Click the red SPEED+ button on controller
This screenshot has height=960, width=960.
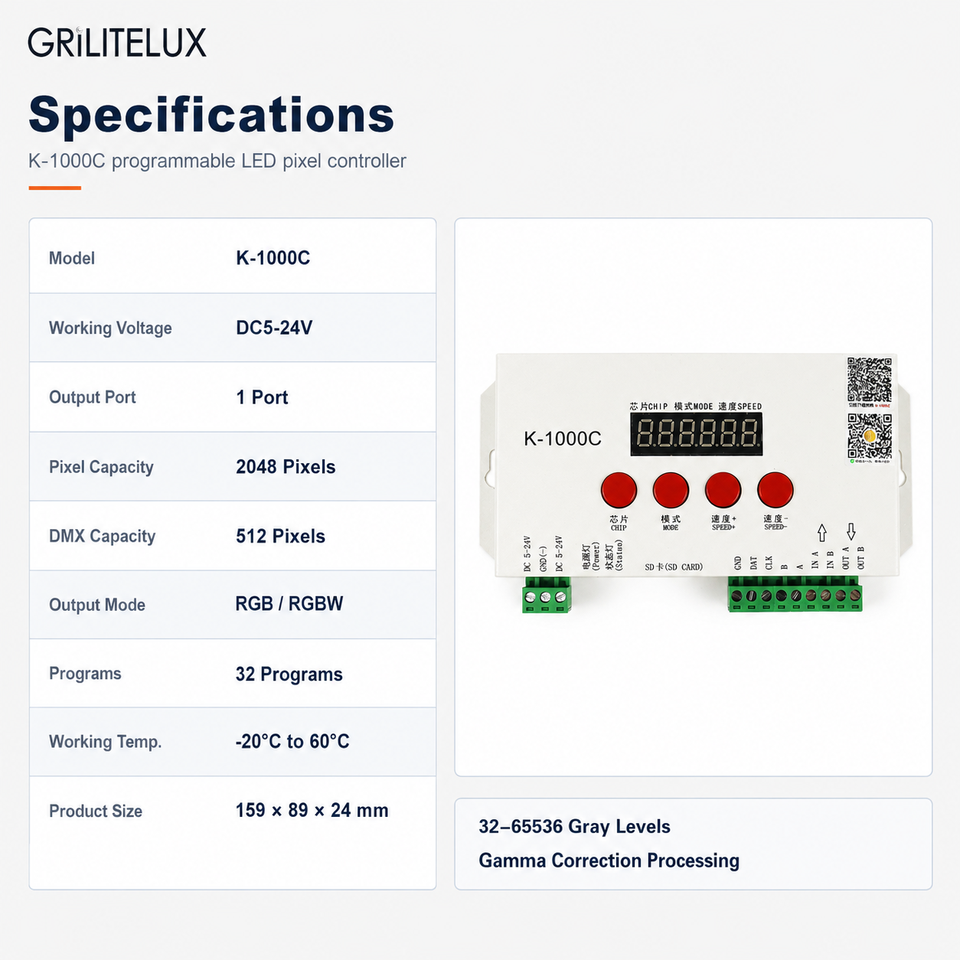point(722,490)
